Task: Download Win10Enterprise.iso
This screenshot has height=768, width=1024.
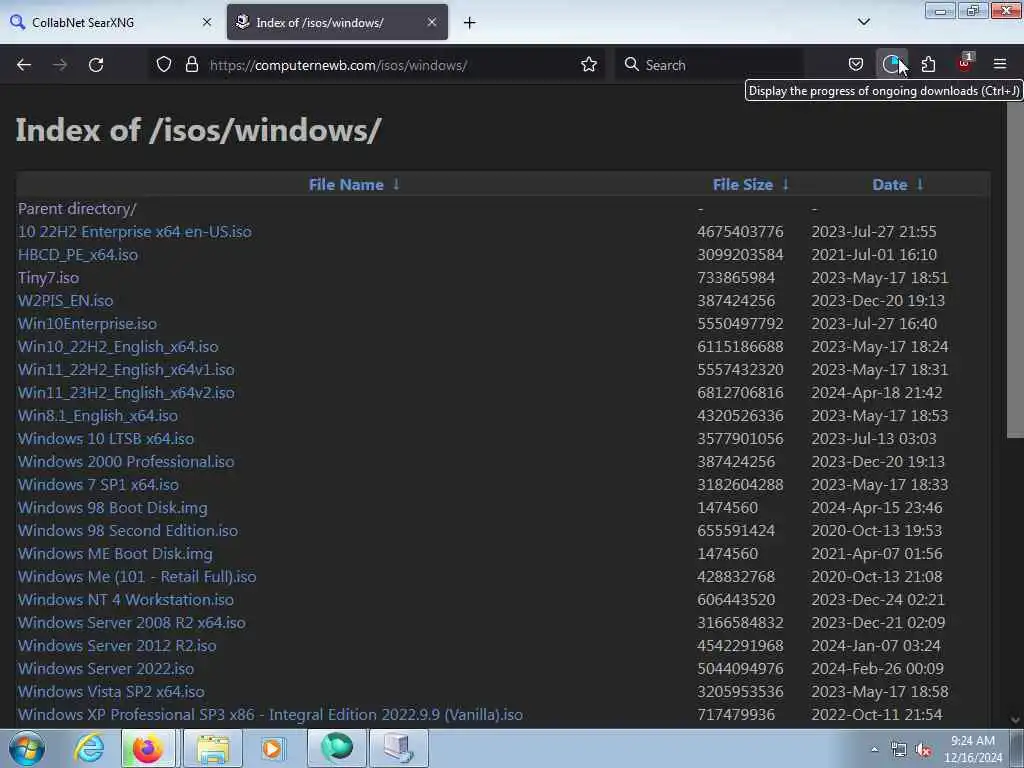Action: (88, 324)
